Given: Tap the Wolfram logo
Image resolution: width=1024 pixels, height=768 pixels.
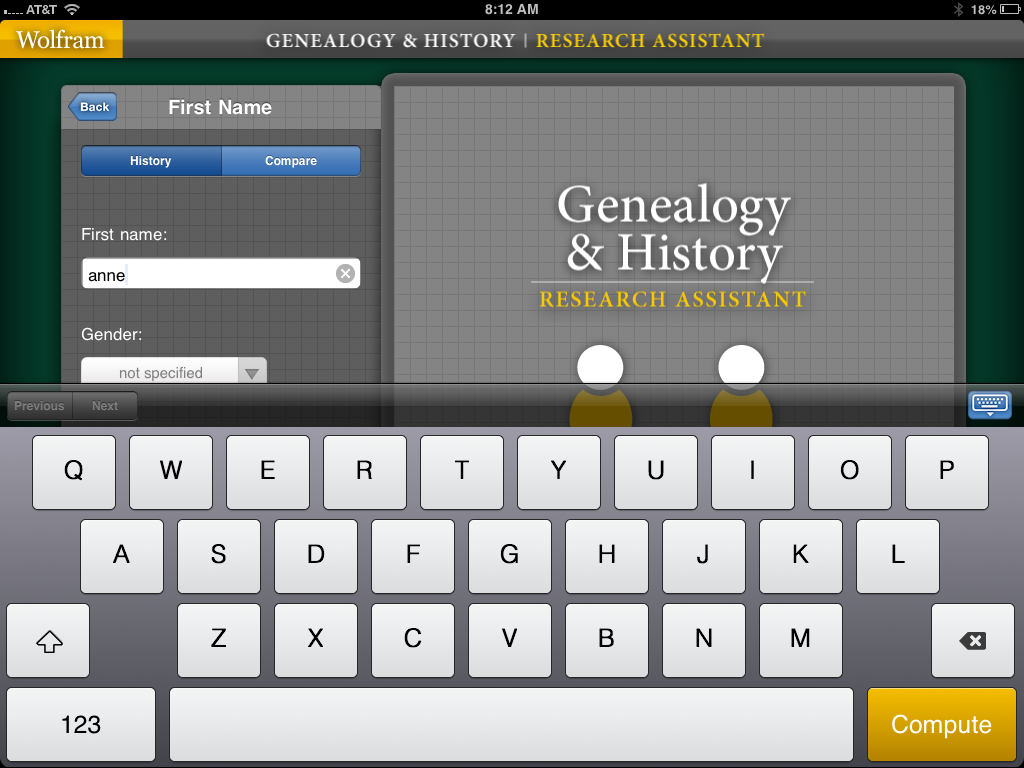Looking at the screenshot, I should click(61, 40).
